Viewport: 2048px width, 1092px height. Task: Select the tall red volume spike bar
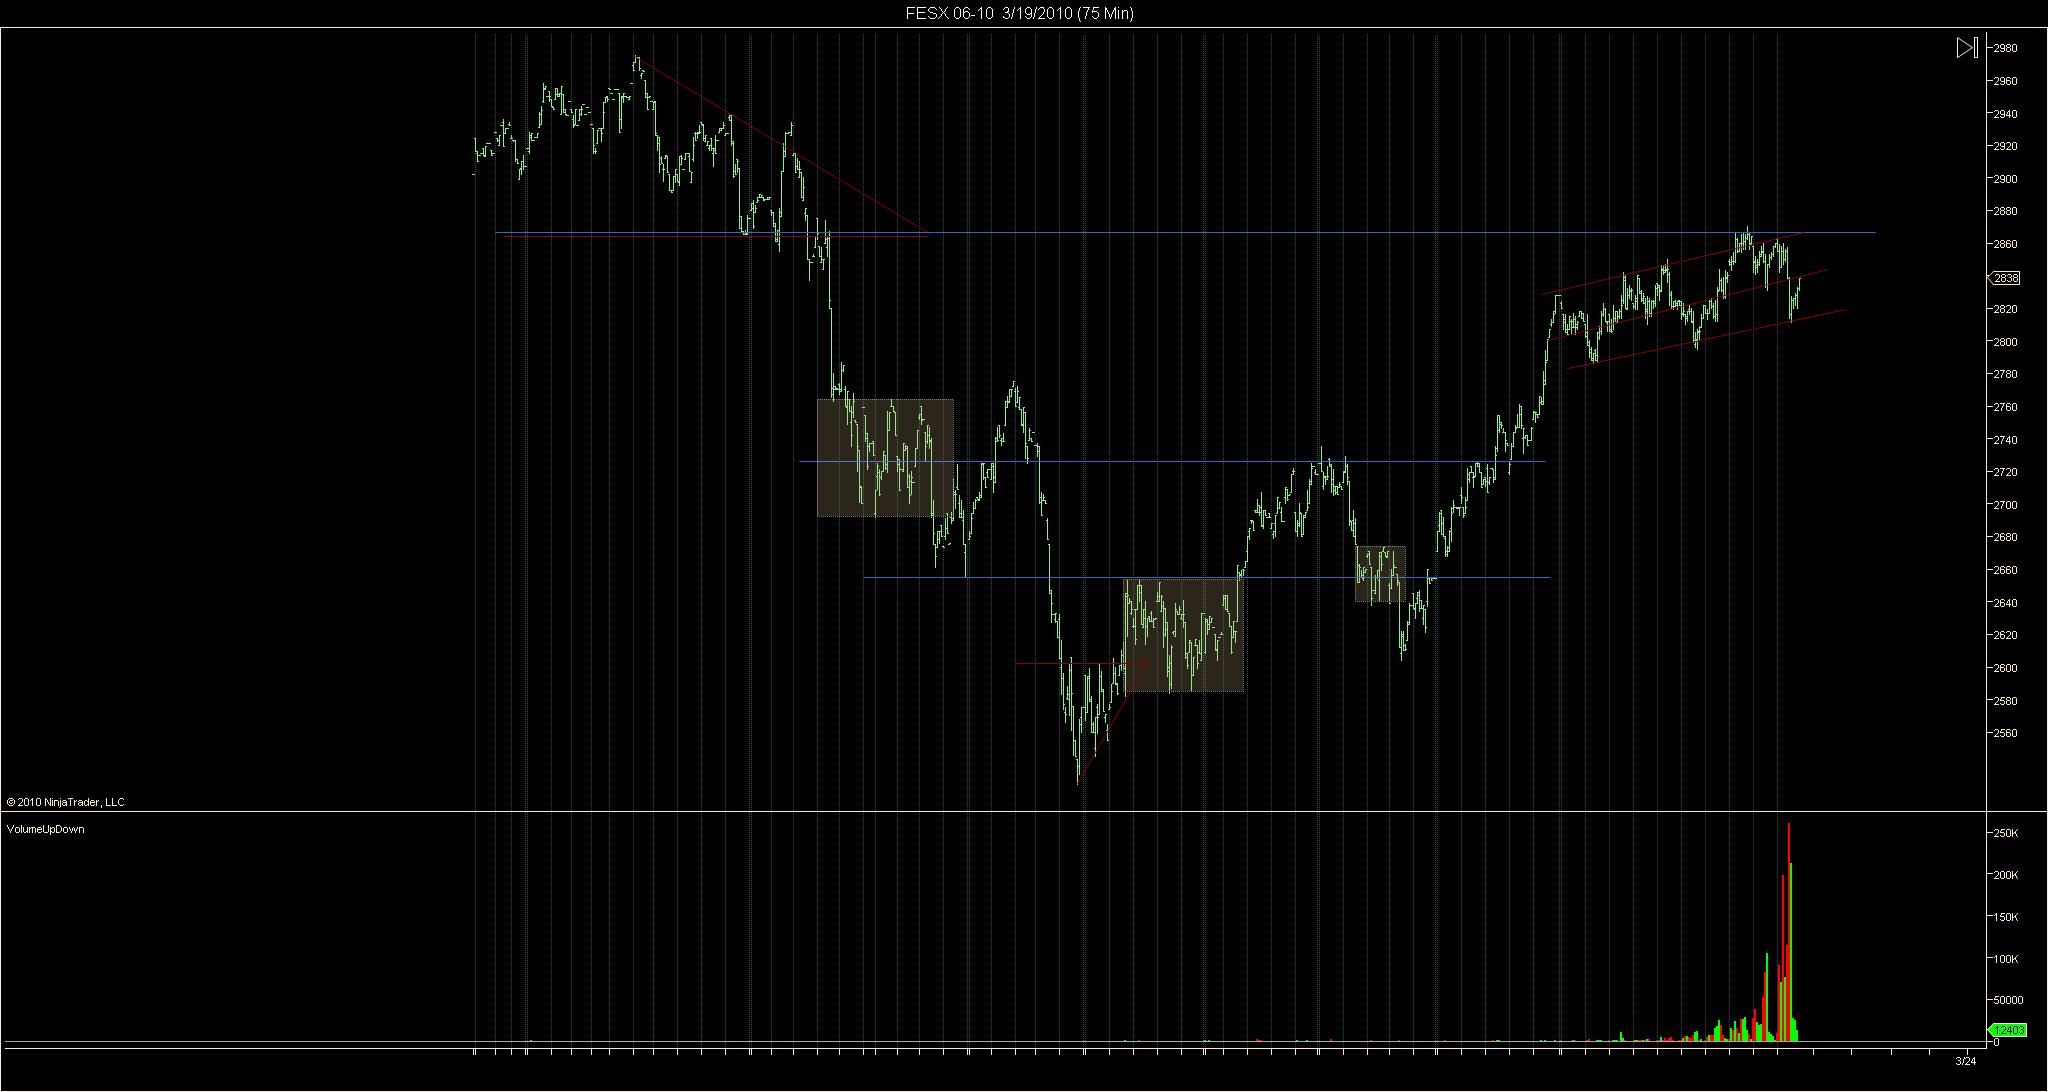click(x=1788, y=900)
